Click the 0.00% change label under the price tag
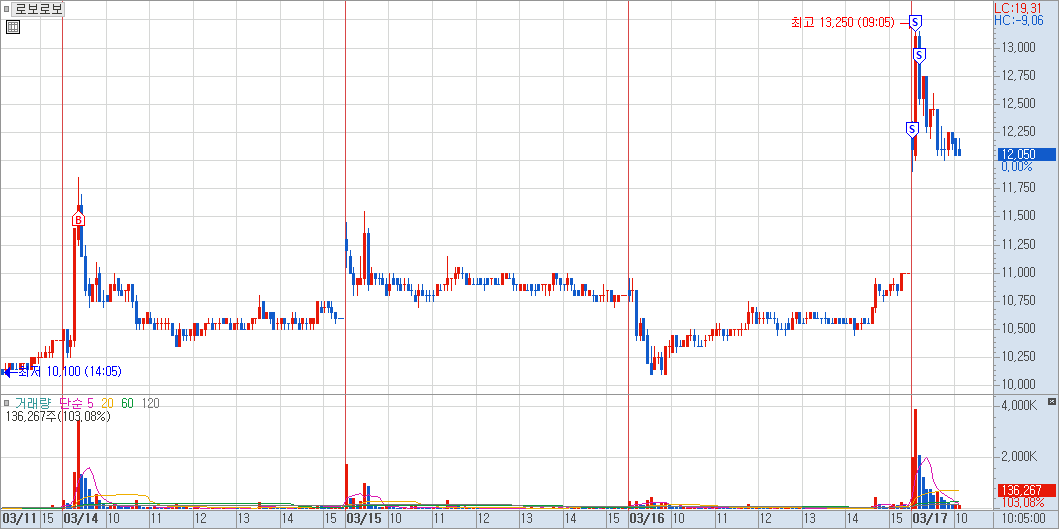This screenshot has height=529, width=1059. (1016, 166)
